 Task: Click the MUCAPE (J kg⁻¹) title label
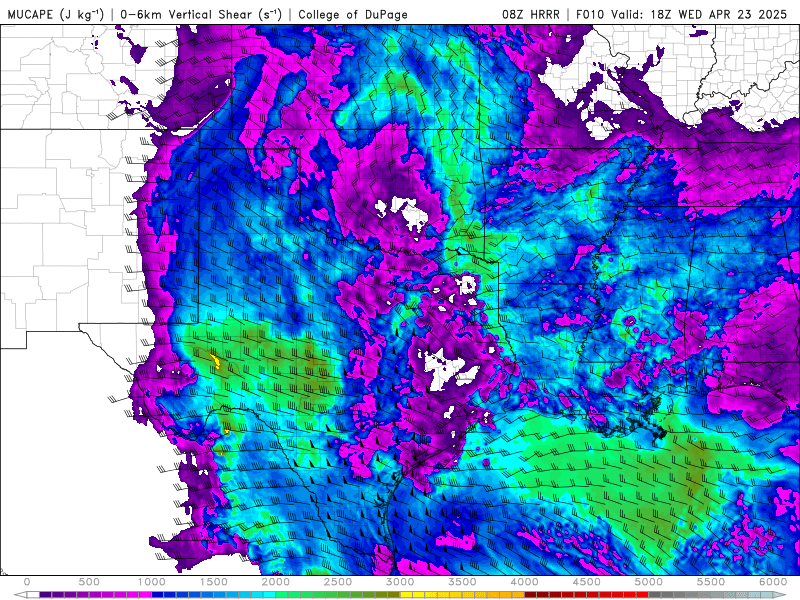pyautogui.click(x=56, y=14)
